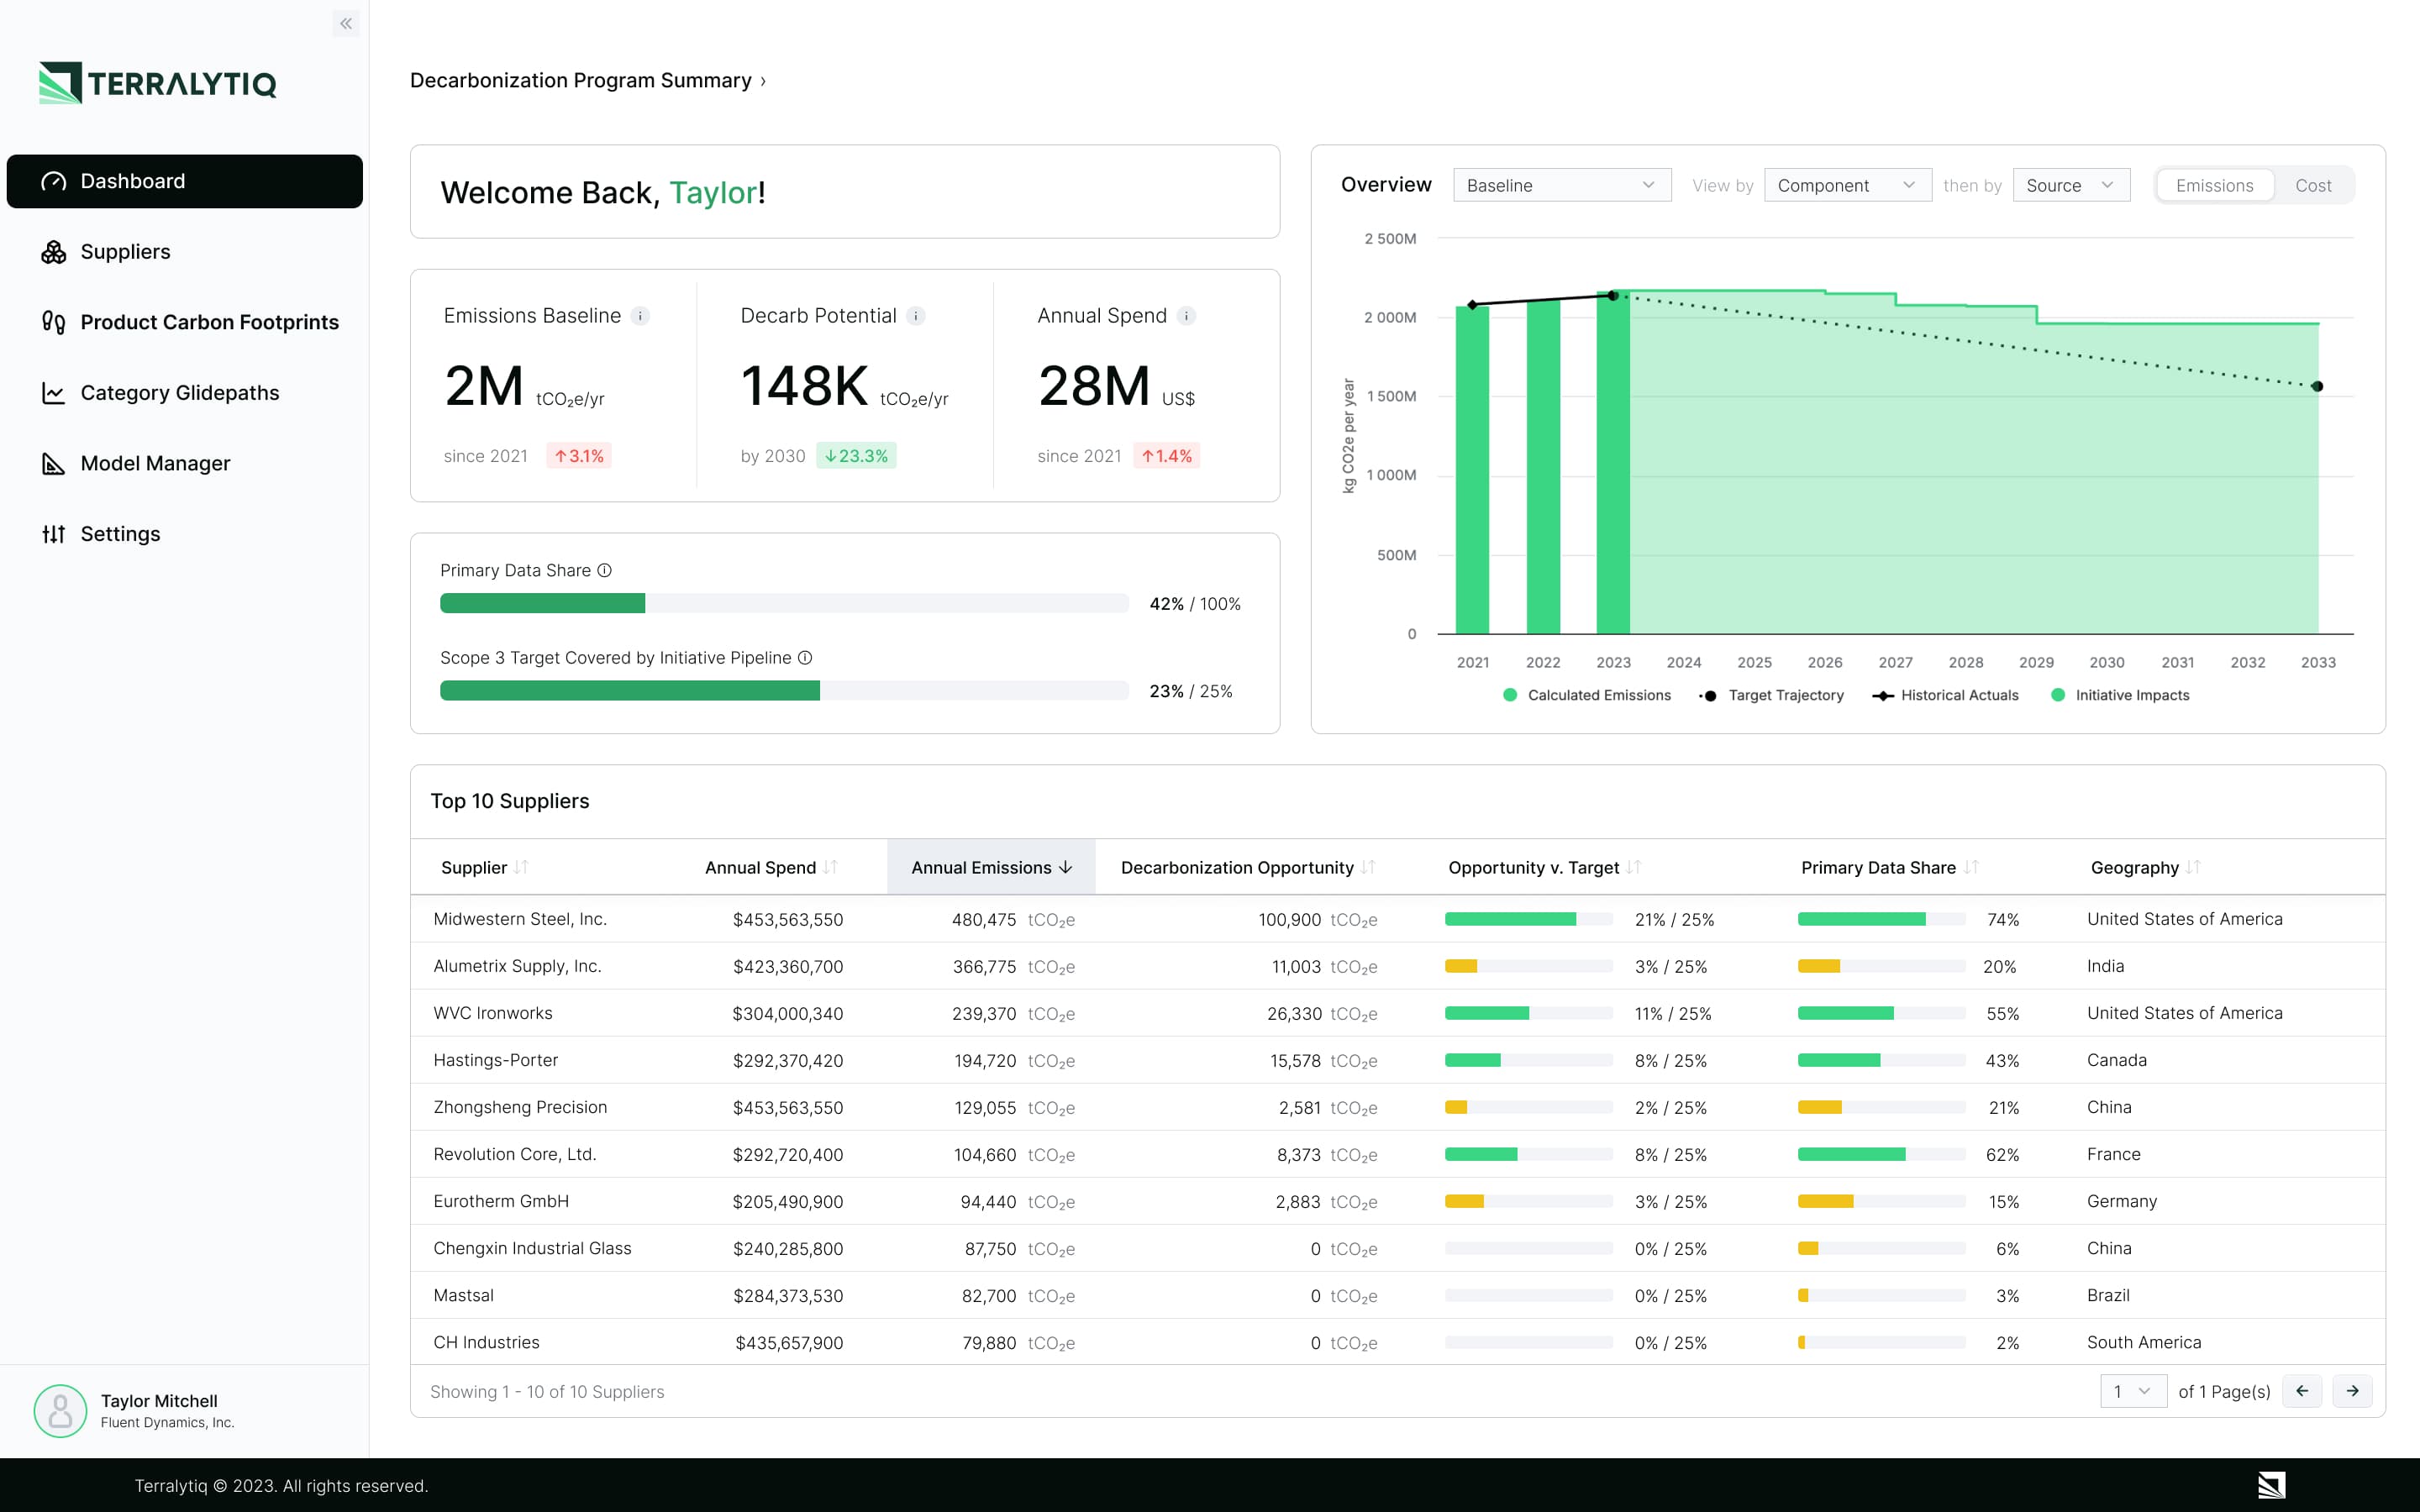Click the Primary Data Share progress bar
Screen dimensions: 2420x1512
pos(784,603)
